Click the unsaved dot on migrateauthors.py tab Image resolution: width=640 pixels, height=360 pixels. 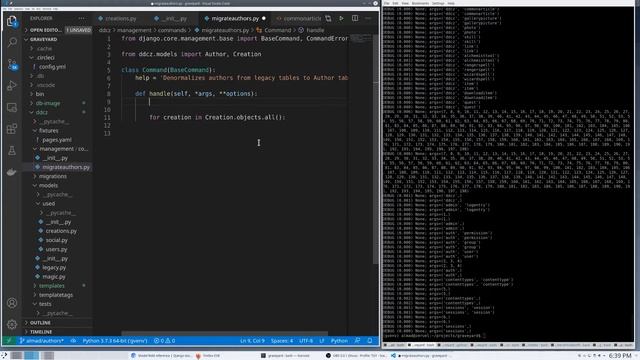[264, 18]
